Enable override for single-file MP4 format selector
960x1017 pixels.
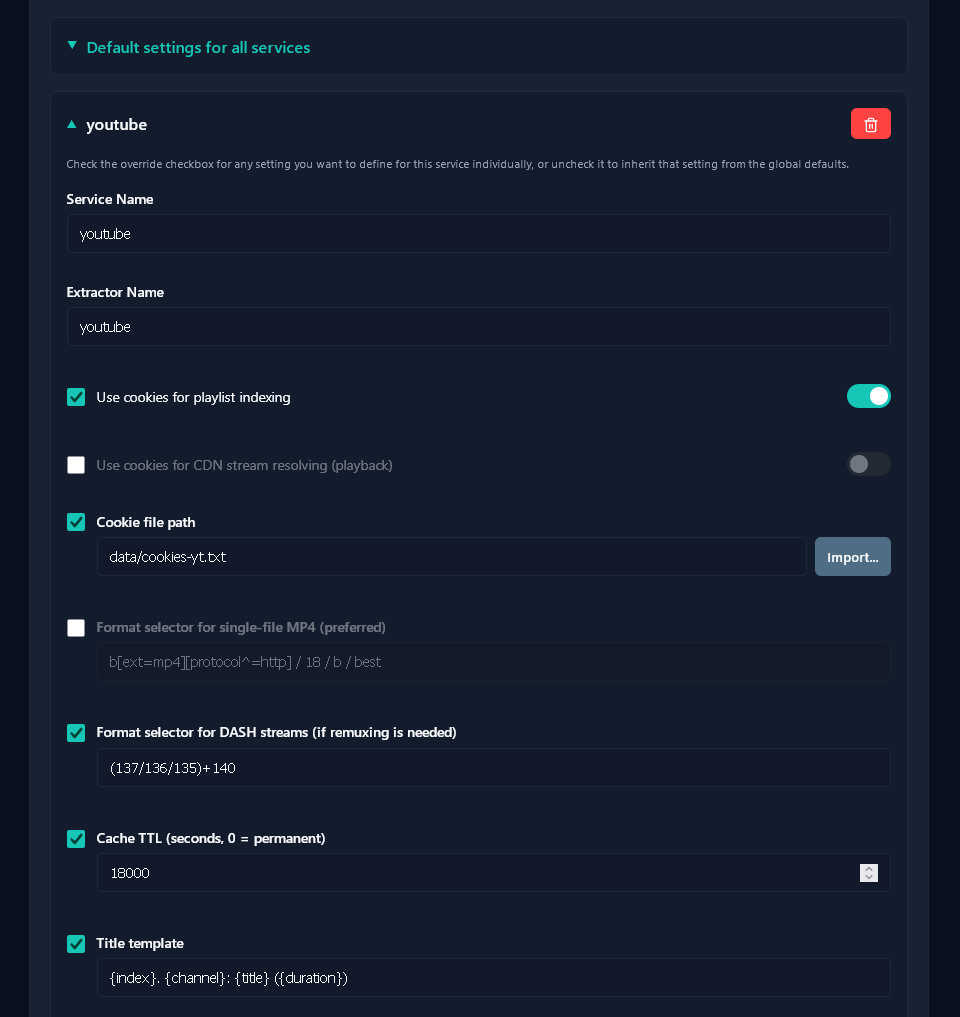[76, 628]
